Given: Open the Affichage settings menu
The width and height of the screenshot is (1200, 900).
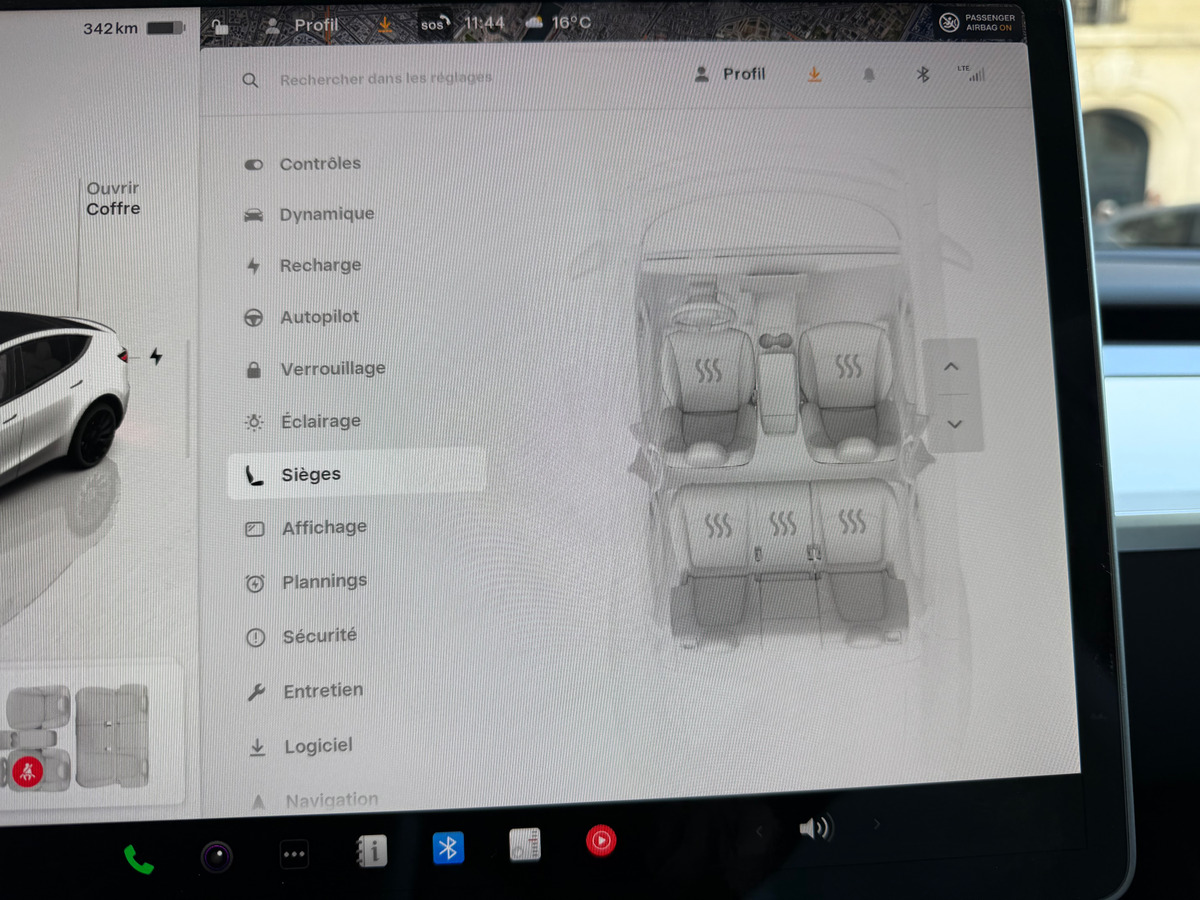Looking at the screenshot, I should [324, 527].
